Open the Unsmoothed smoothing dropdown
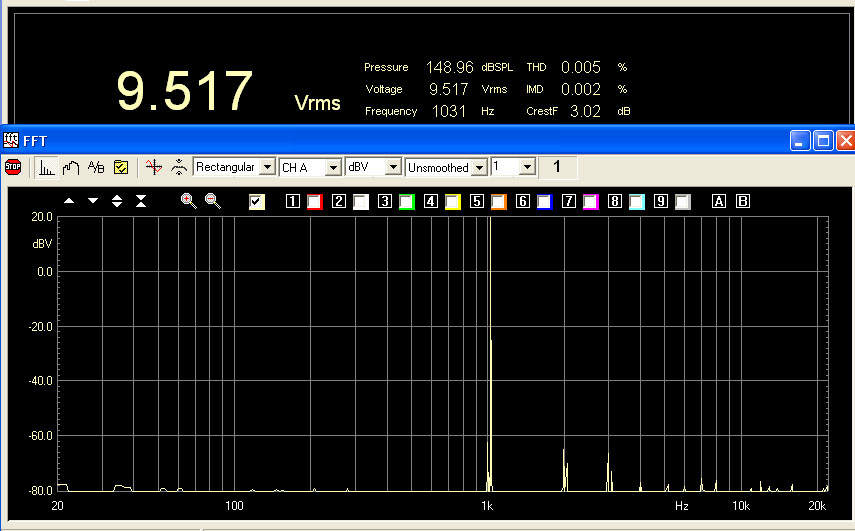The image size is (855, 531). click(x=479, y=167)
